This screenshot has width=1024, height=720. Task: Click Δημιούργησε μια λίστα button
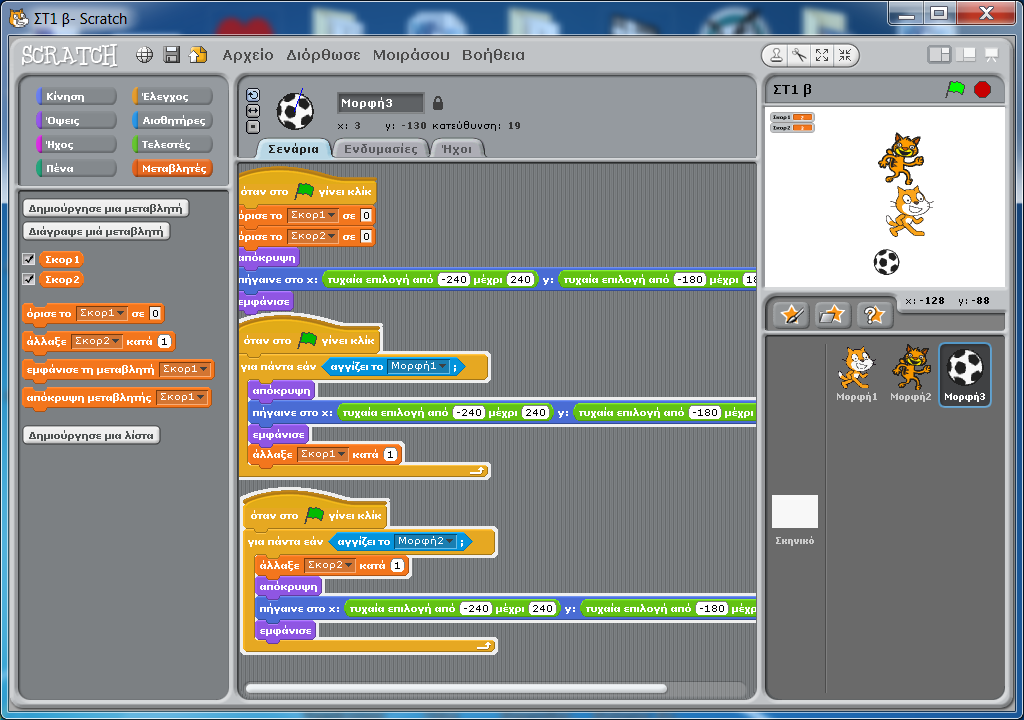click(x=91, y=435)
